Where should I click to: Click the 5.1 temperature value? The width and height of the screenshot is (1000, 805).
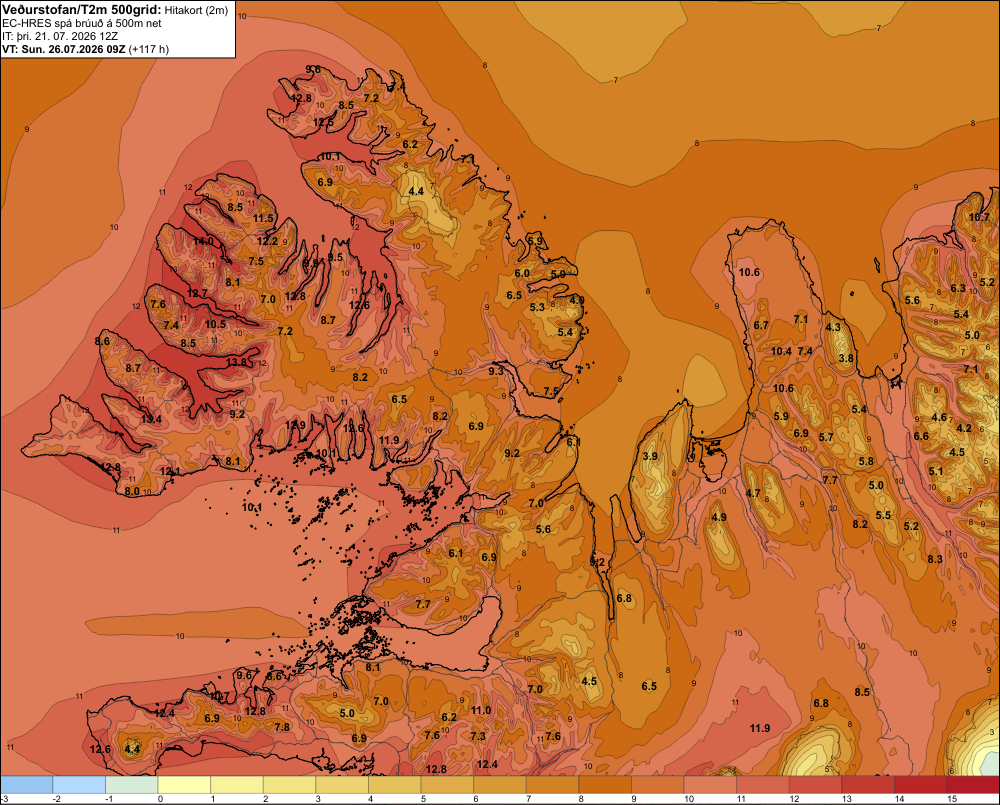(936, 471)
